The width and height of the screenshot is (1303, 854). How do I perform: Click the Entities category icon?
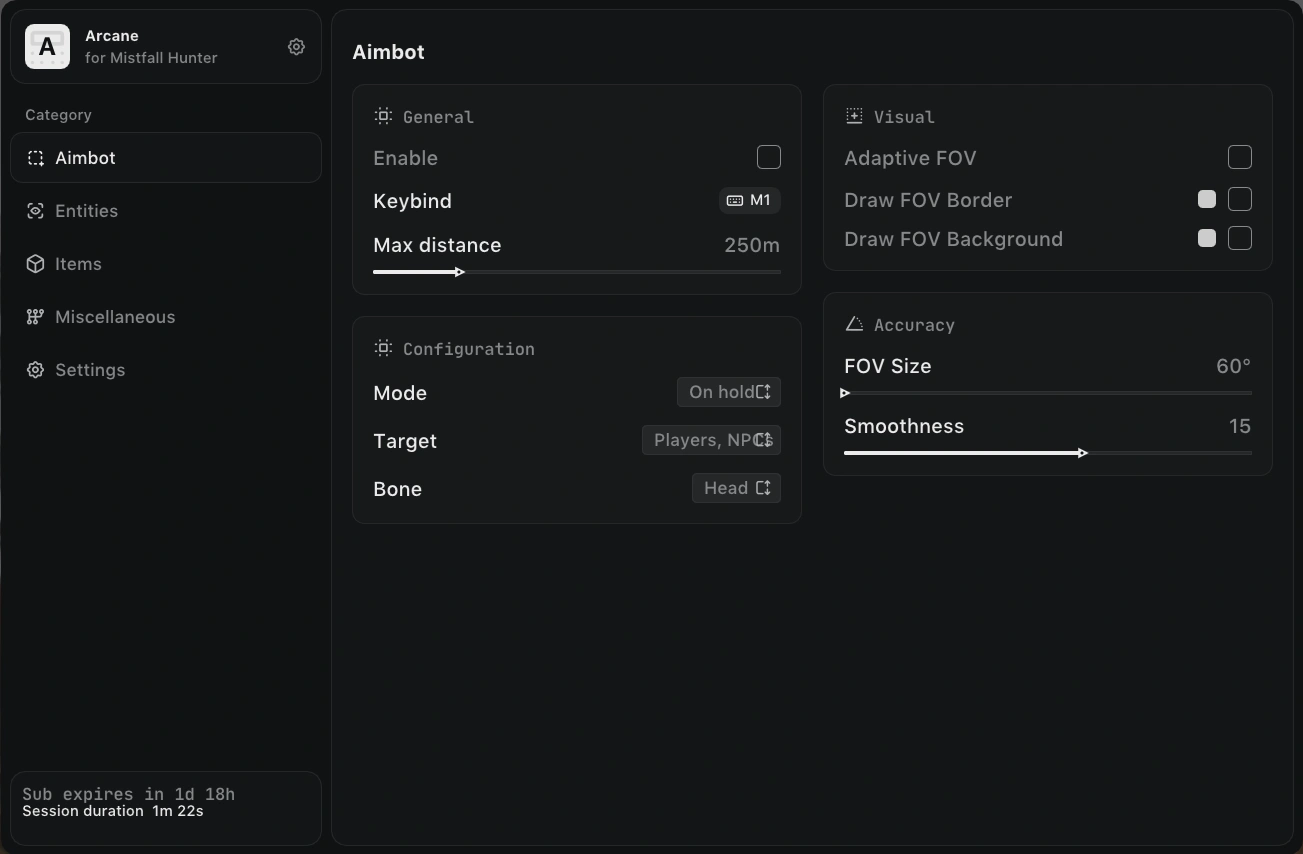[35, 211]
